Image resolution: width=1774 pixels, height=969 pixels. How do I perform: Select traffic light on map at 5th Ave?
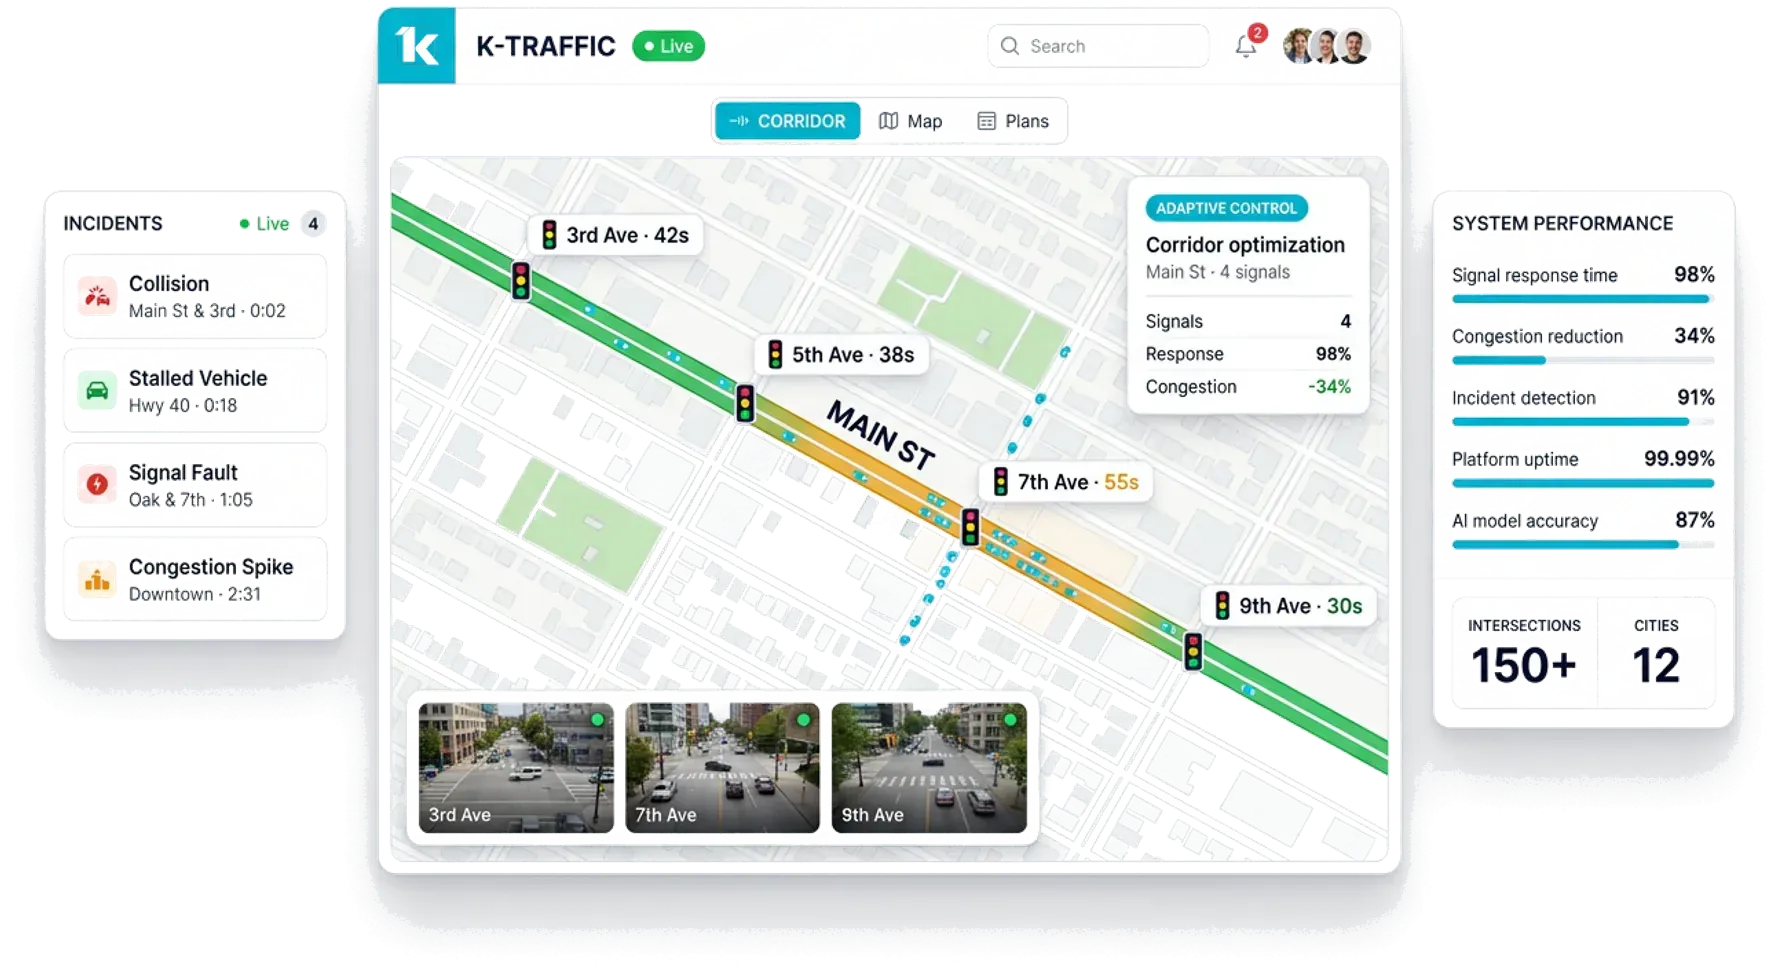745,403
